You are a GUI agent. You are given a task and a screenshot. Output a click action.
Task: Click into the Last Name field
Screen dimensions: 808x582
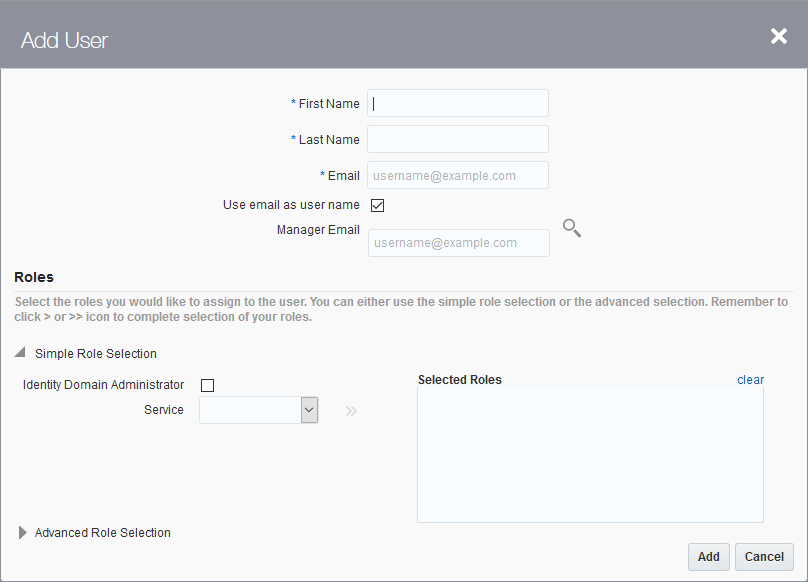coord(458,139)
